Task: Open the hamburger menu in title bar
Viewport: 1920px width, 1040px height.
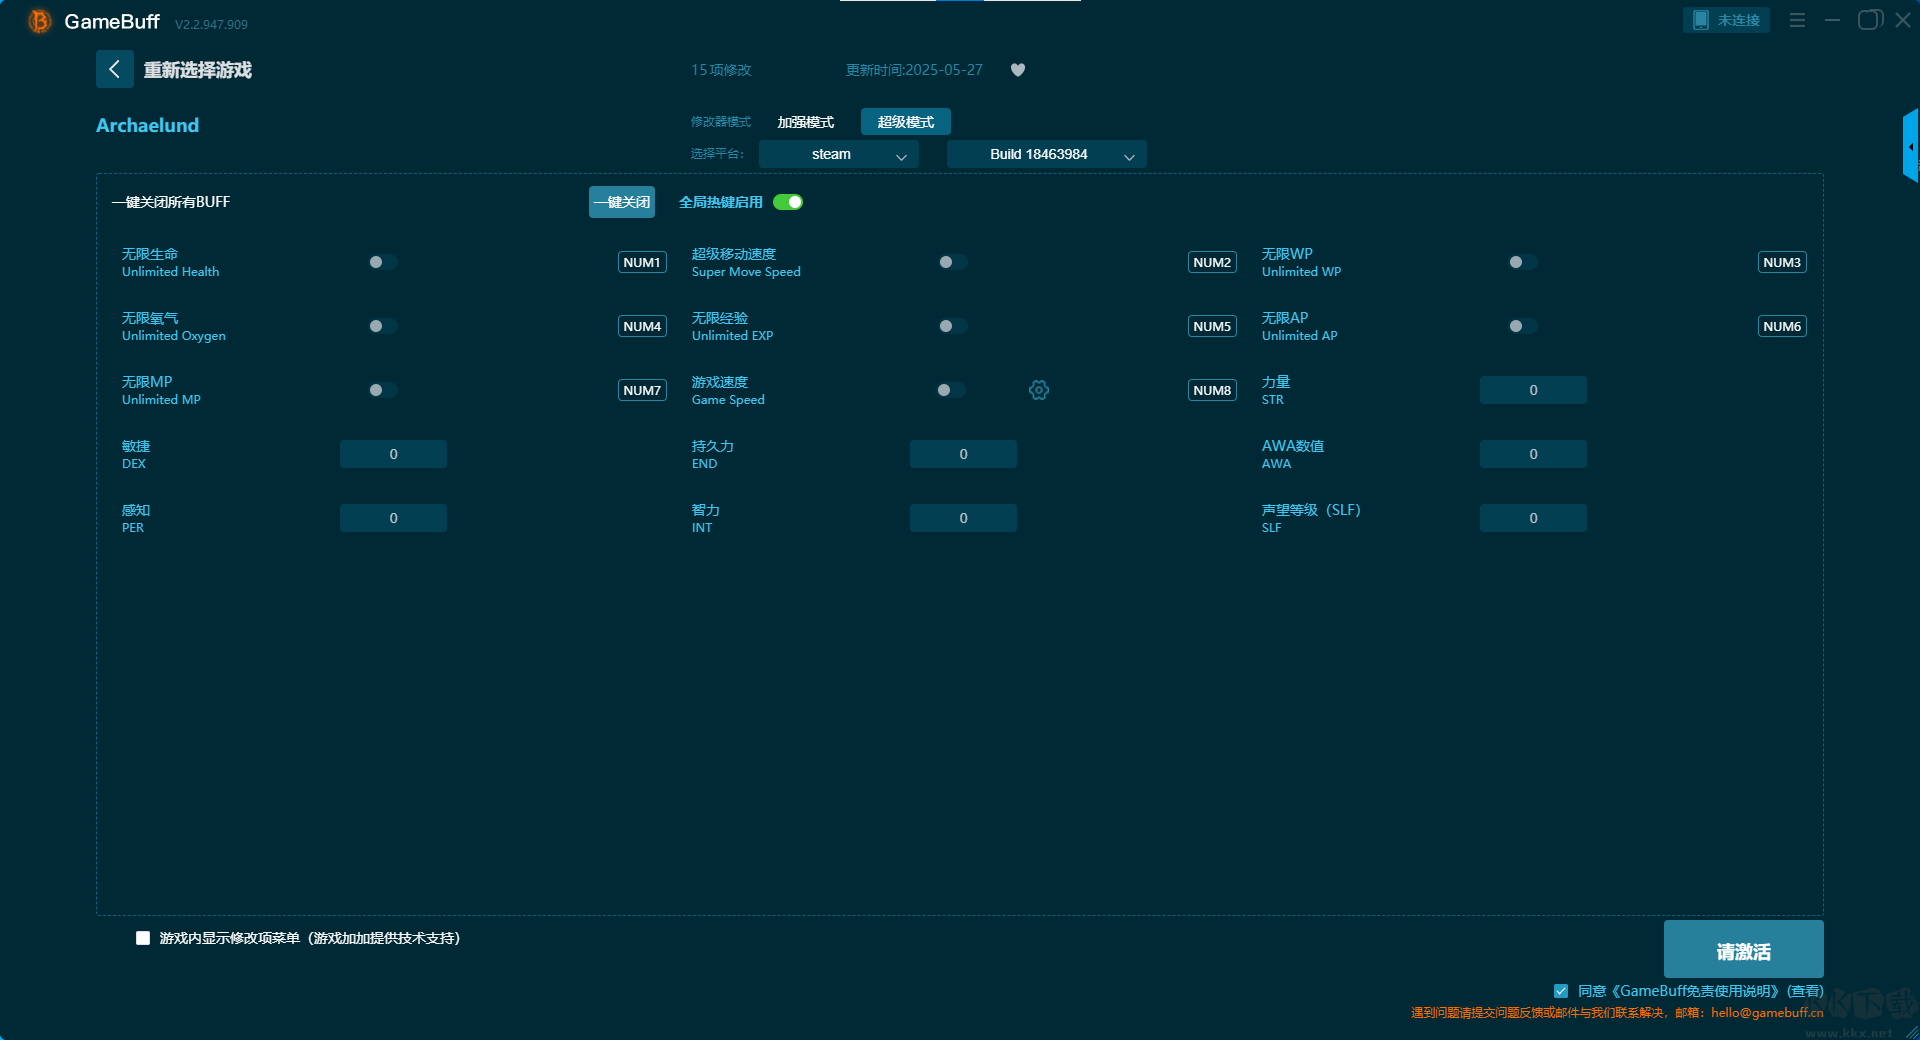Action: tap(1797, 20)
